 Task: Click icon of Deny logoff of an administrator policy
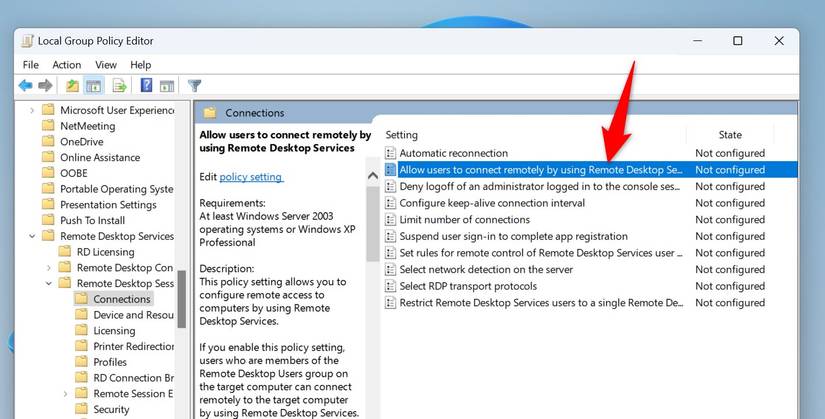click(390, 186)
